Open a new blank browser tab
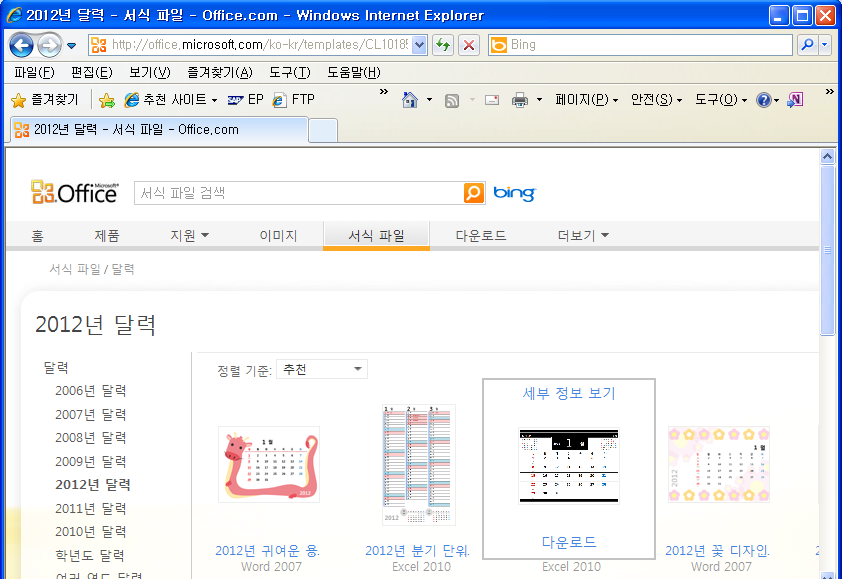 click(323, 131)
